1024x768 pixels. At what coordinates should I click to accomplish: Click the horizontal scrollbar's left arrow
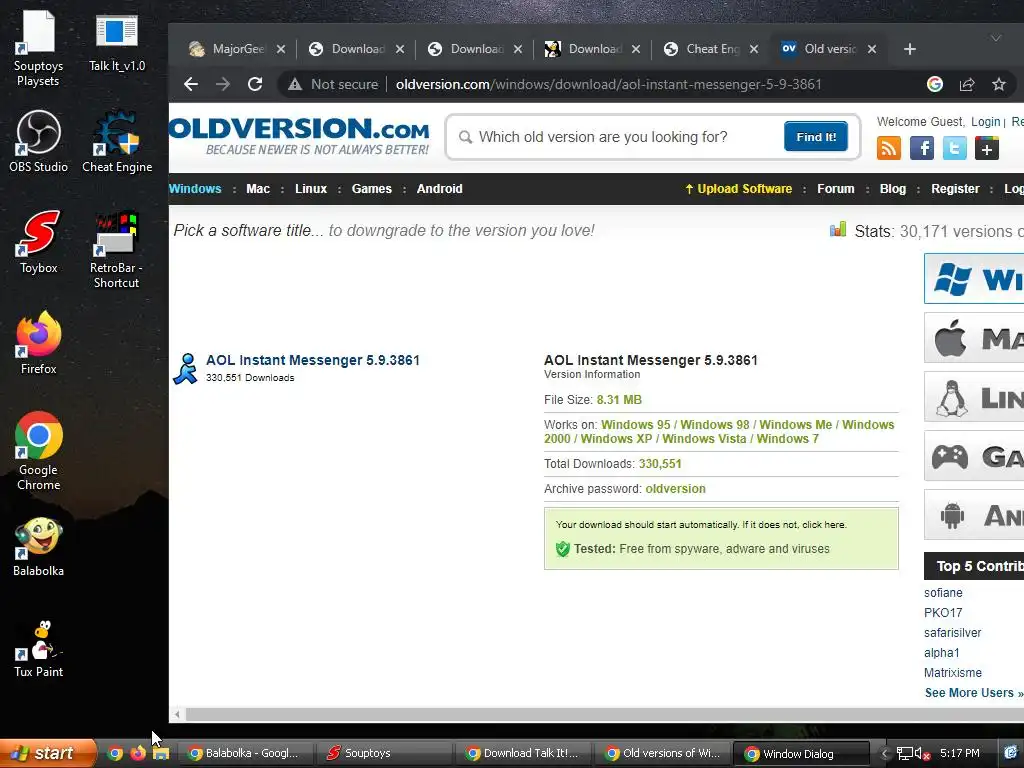pos(177,714)
